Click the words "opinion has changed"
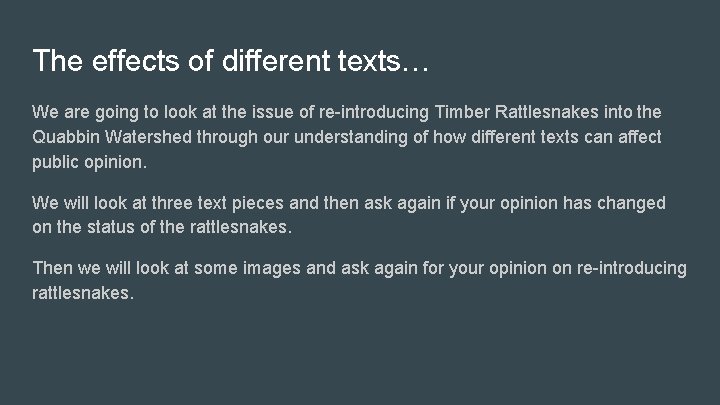Viewport: 720px width, 405px height. pyautogui.click(x=583, y=203)
